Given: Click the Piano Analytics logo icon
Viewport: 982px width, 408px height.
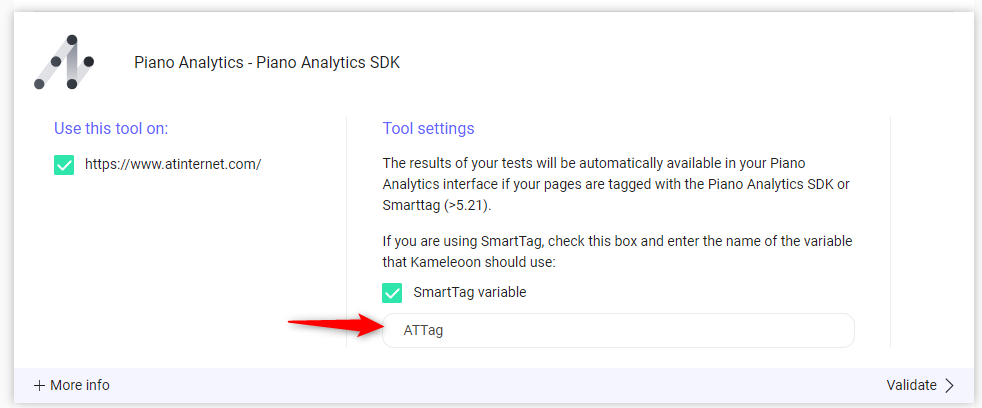Looking at the screenshot, I should pyautogui.click(x=64, y=62).
